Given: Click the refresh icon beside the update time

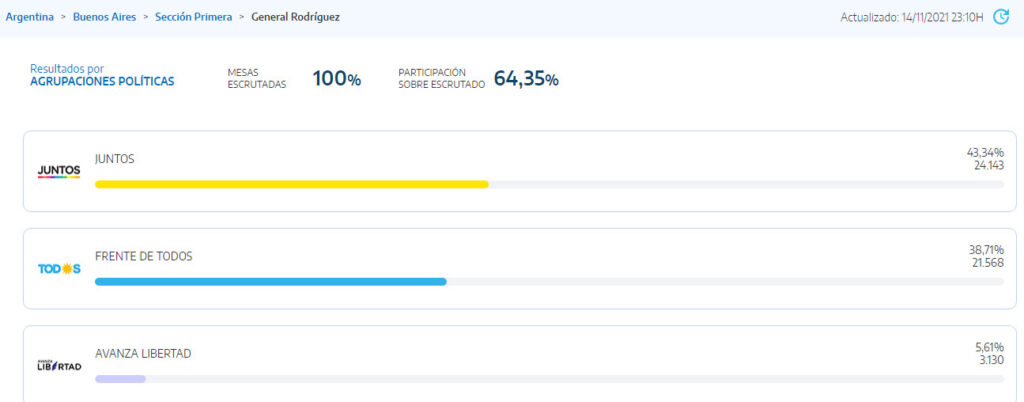Looking at the screenshot, I should coord(1000,17).
